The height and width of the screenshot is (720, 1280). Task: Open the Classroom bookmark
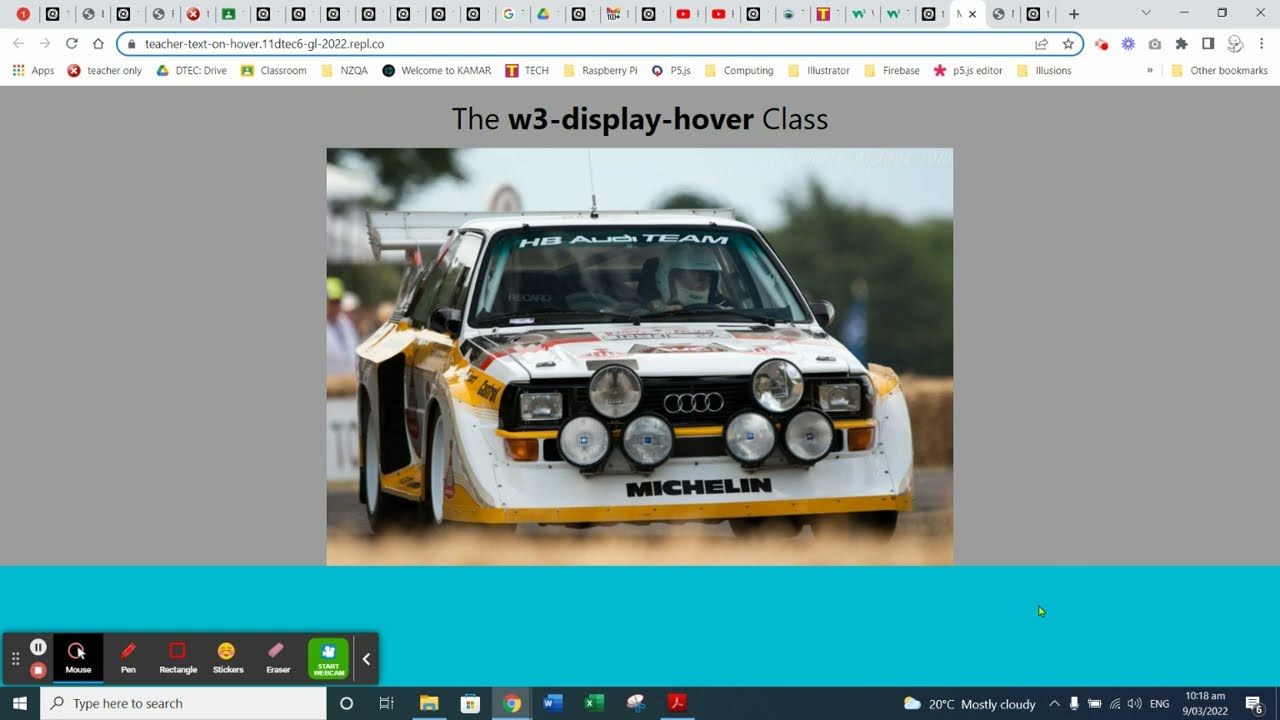274,71
